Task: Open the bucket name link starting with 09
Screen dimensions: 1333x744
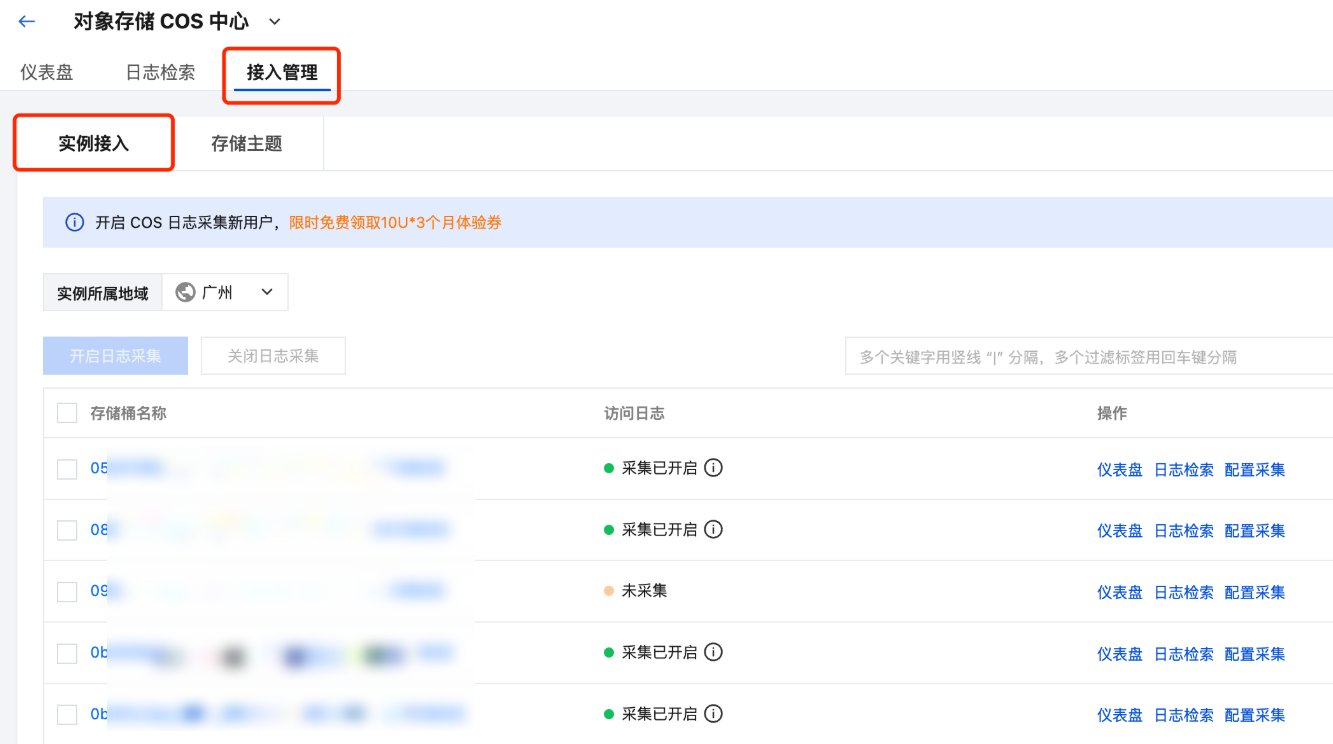Action: point(268,591)
